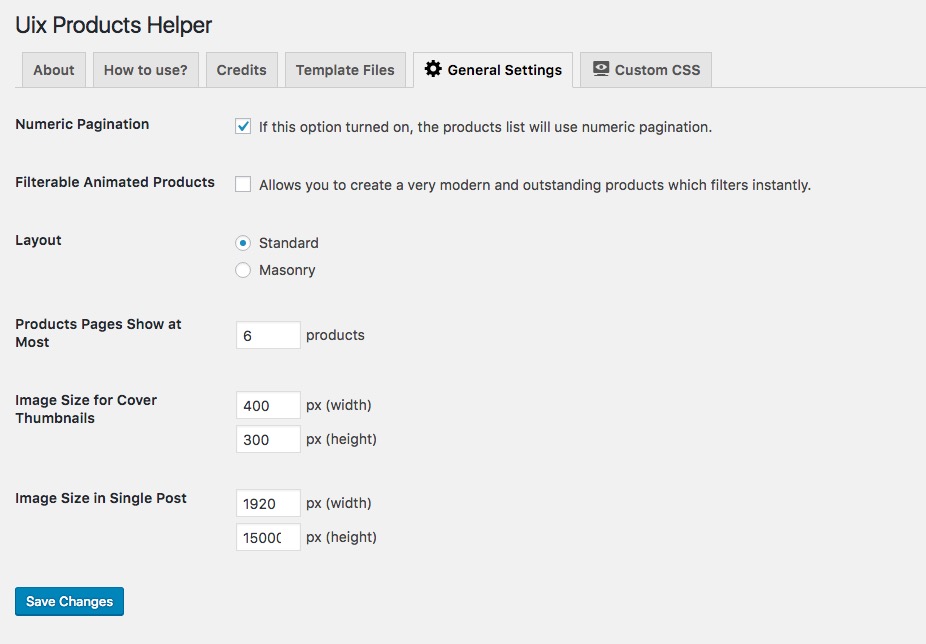Enable Filterable Animated Products checkbox
The width and height of the screenshot is (926, 644).
[243, 184]
